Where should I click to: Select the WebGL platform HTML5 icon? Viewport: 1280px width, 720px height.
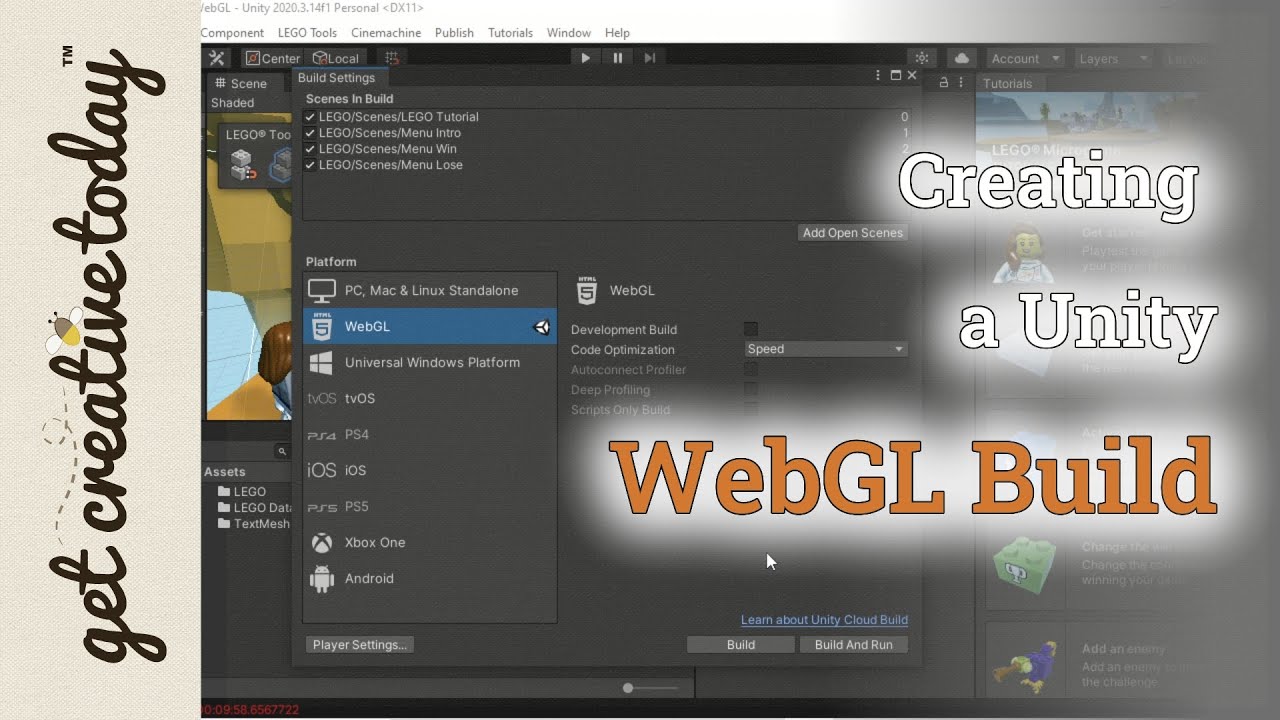click(322, 326)
